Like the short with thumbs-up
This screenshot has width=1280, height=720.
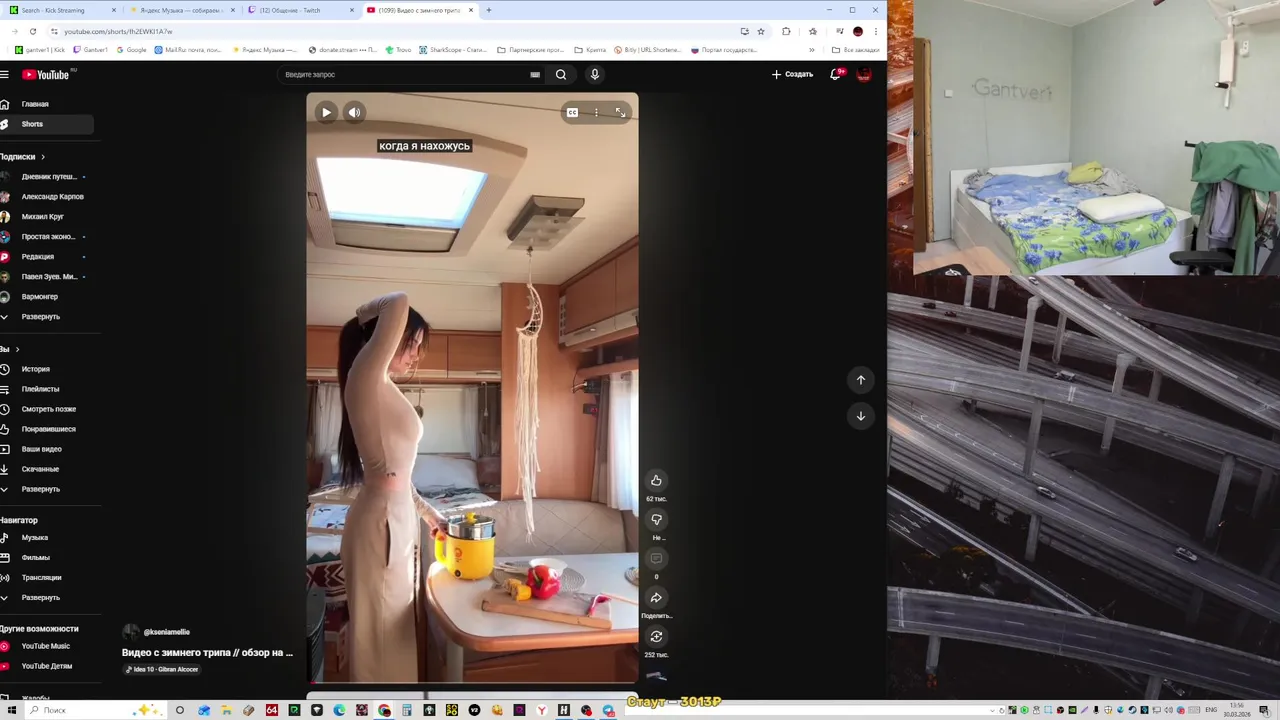[x=656, y=480]
